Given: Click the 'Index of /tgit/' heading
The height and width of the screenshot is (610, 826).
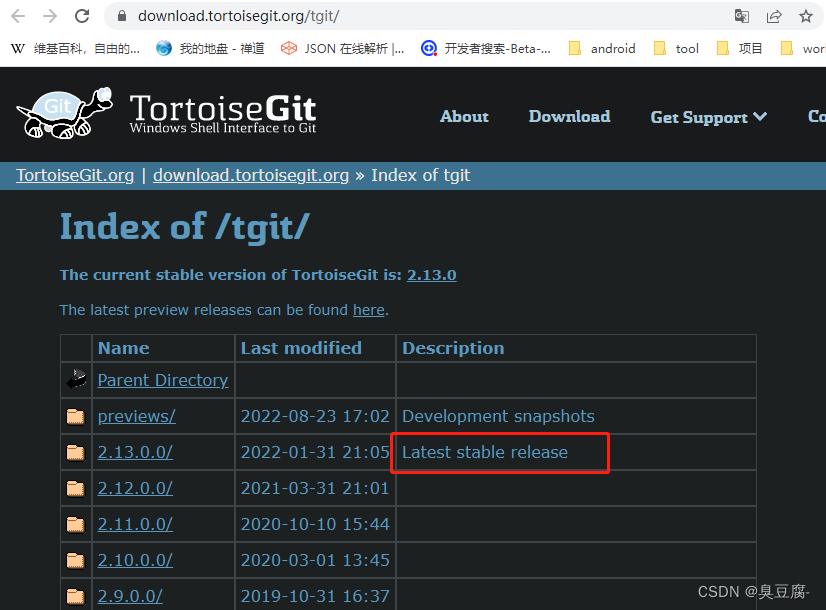Looking at the screenshot, I should pos(184,227).
